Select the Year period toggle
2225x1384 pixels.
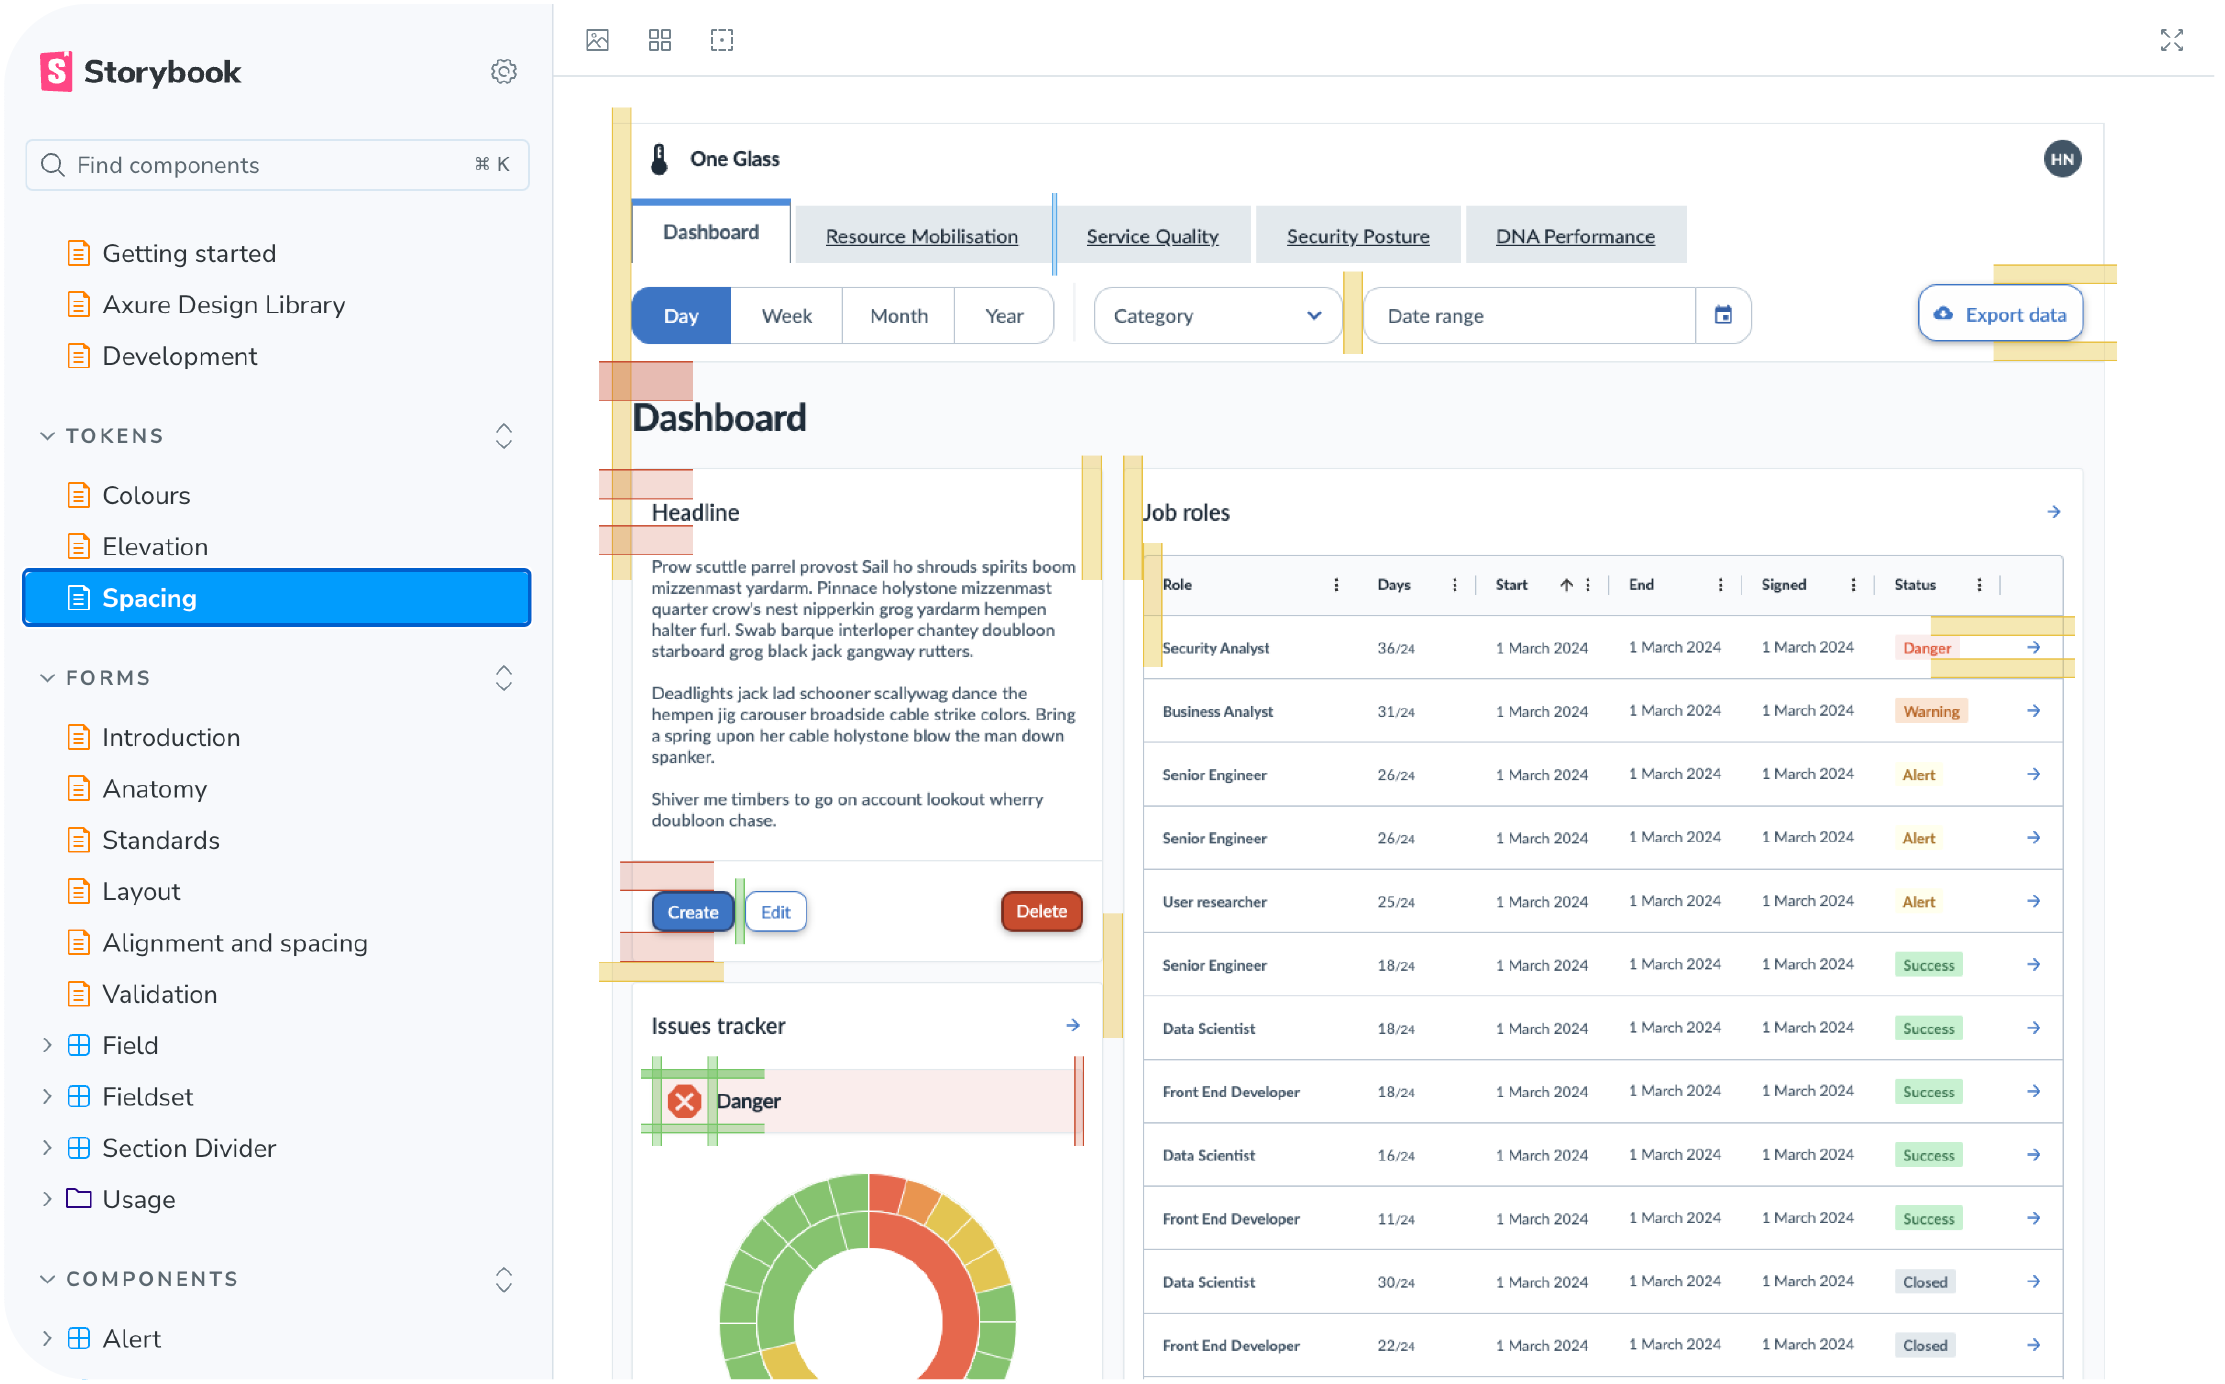coord(1003,316)
